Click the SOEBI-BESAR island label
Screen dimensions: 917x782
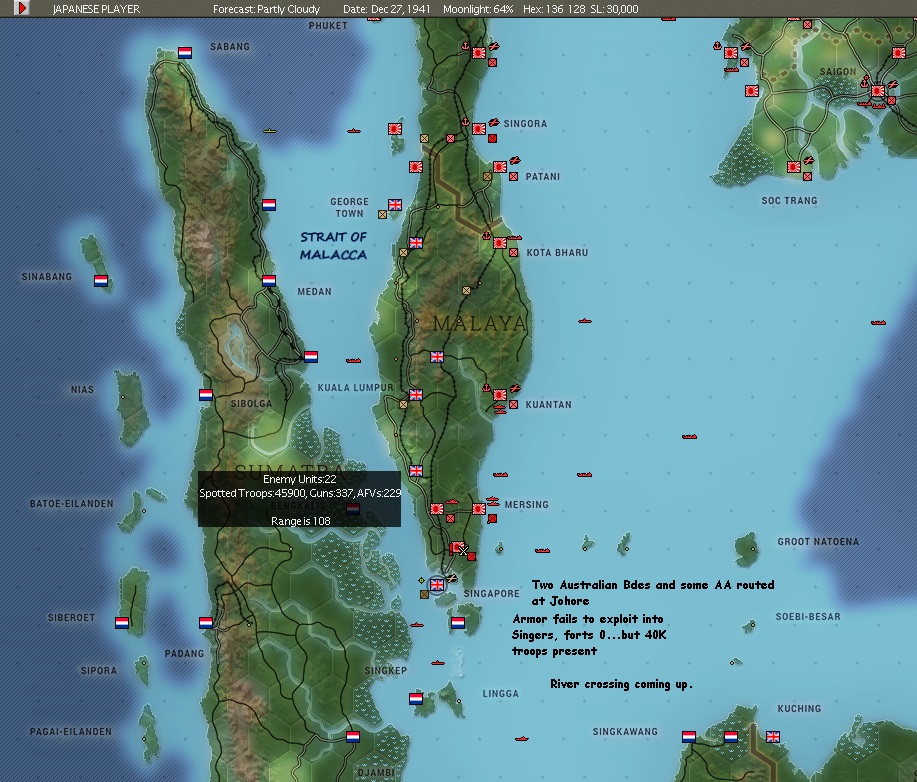[808, 616]
